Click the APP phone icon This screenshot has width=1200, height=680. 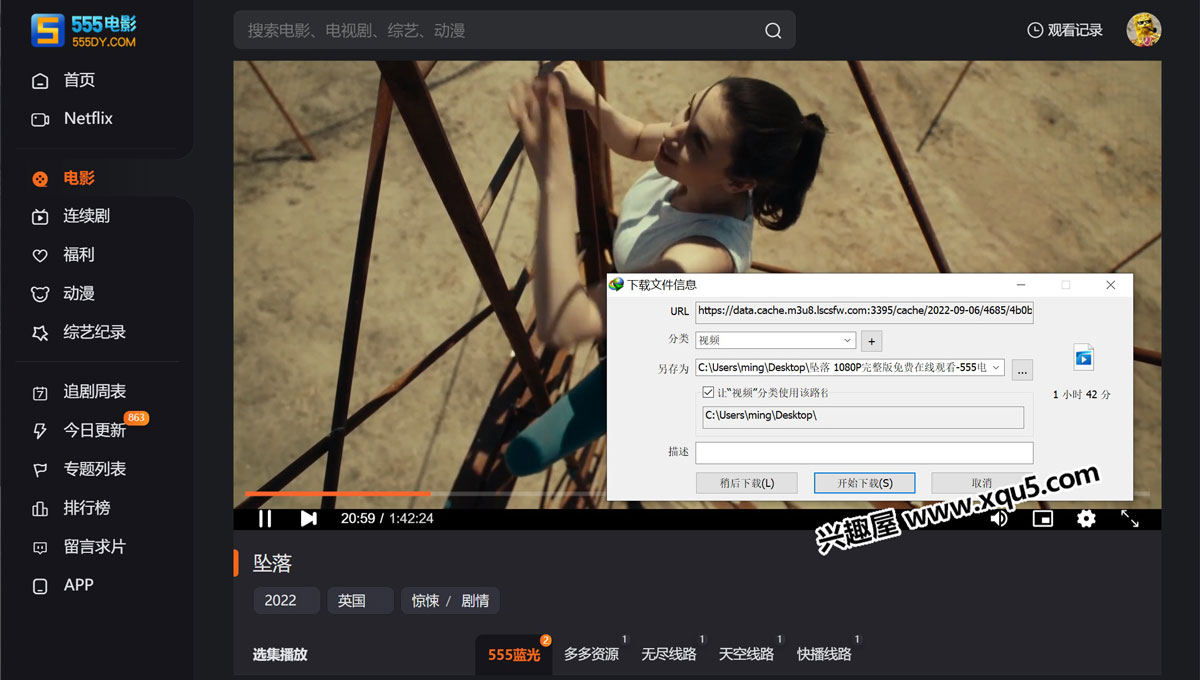40,586
